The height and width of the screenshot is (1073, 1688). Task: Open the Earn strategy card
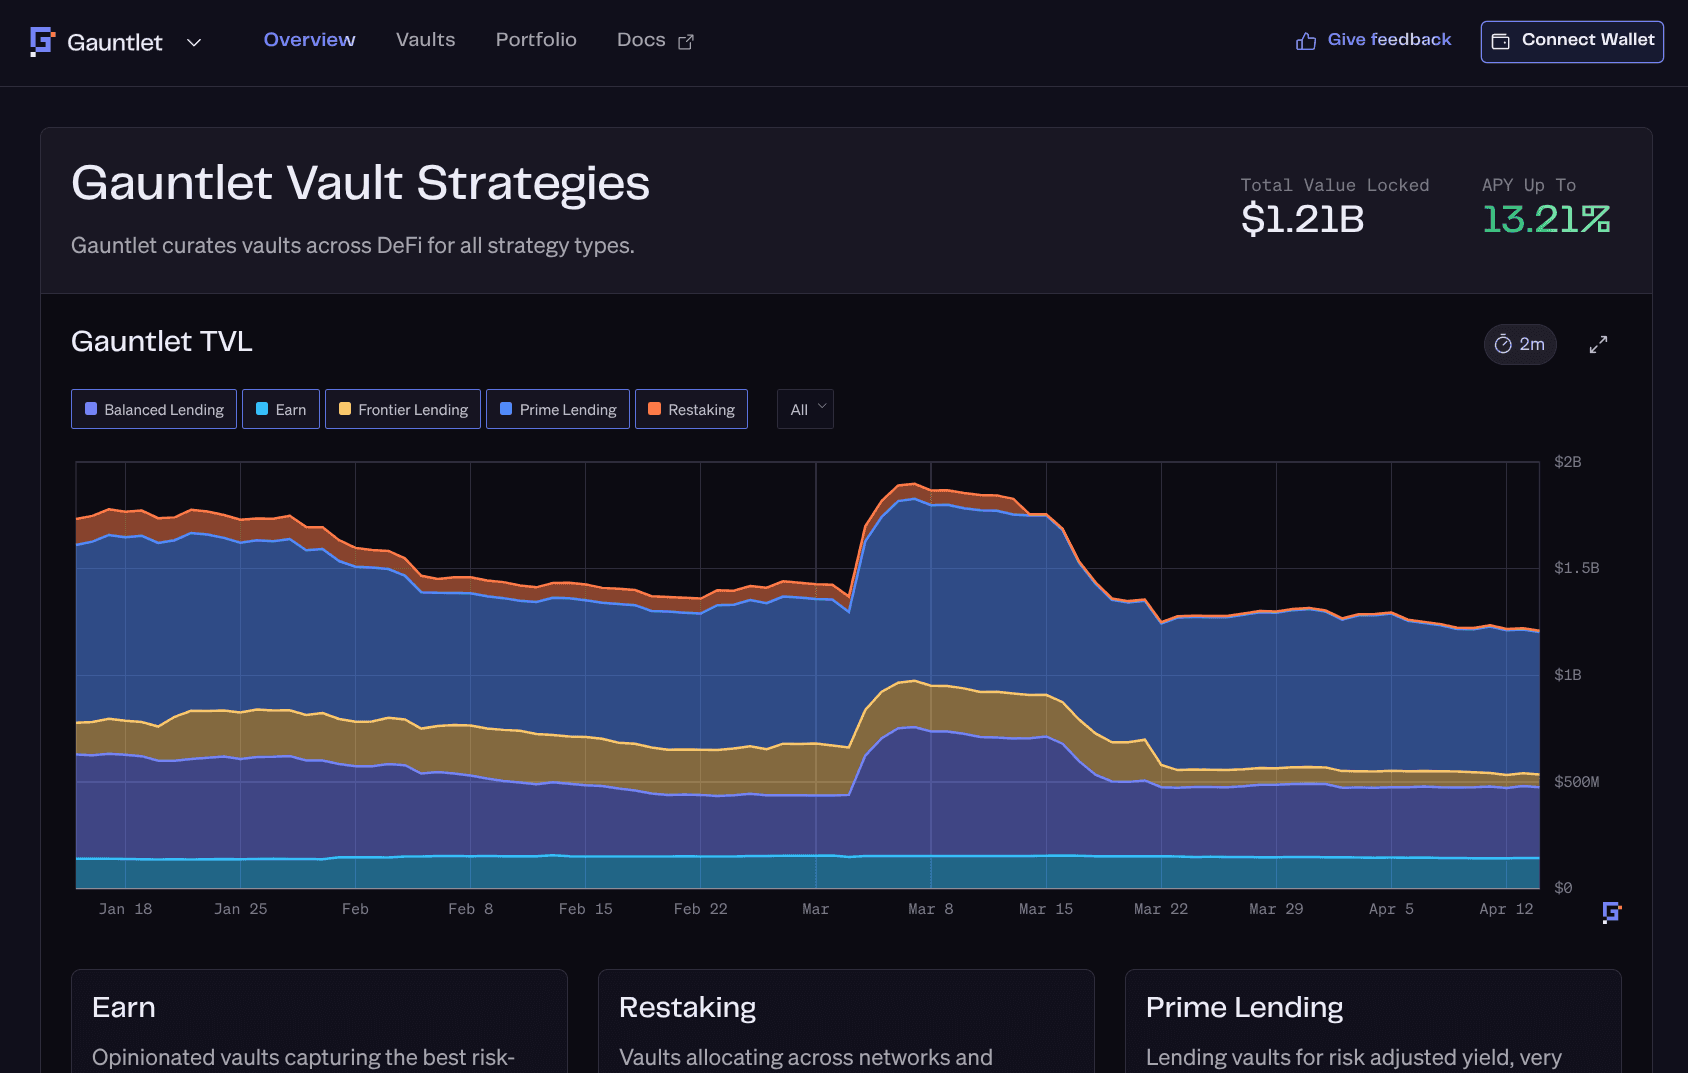pyautogui.click(x=319, y=1021)
